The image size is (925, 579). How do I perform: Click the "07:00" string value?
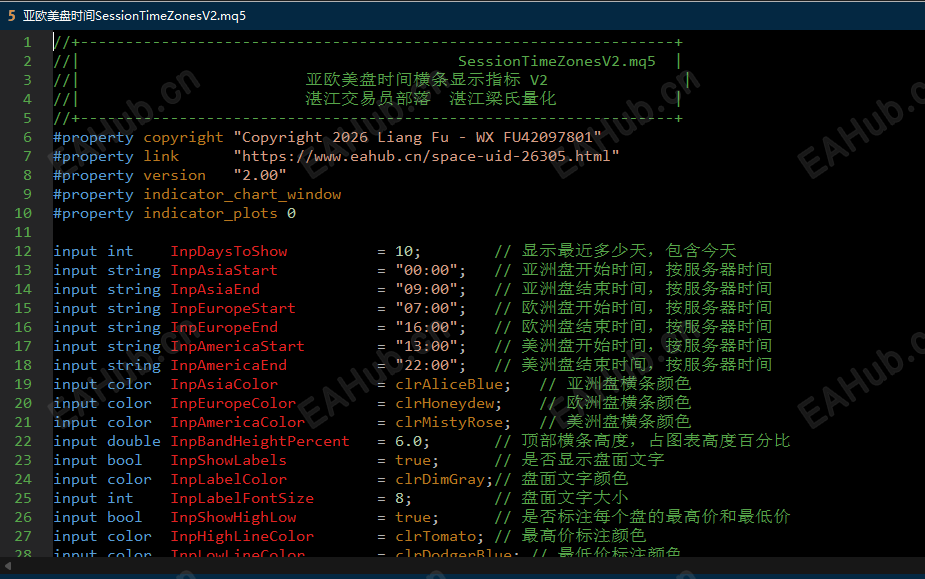427,308
